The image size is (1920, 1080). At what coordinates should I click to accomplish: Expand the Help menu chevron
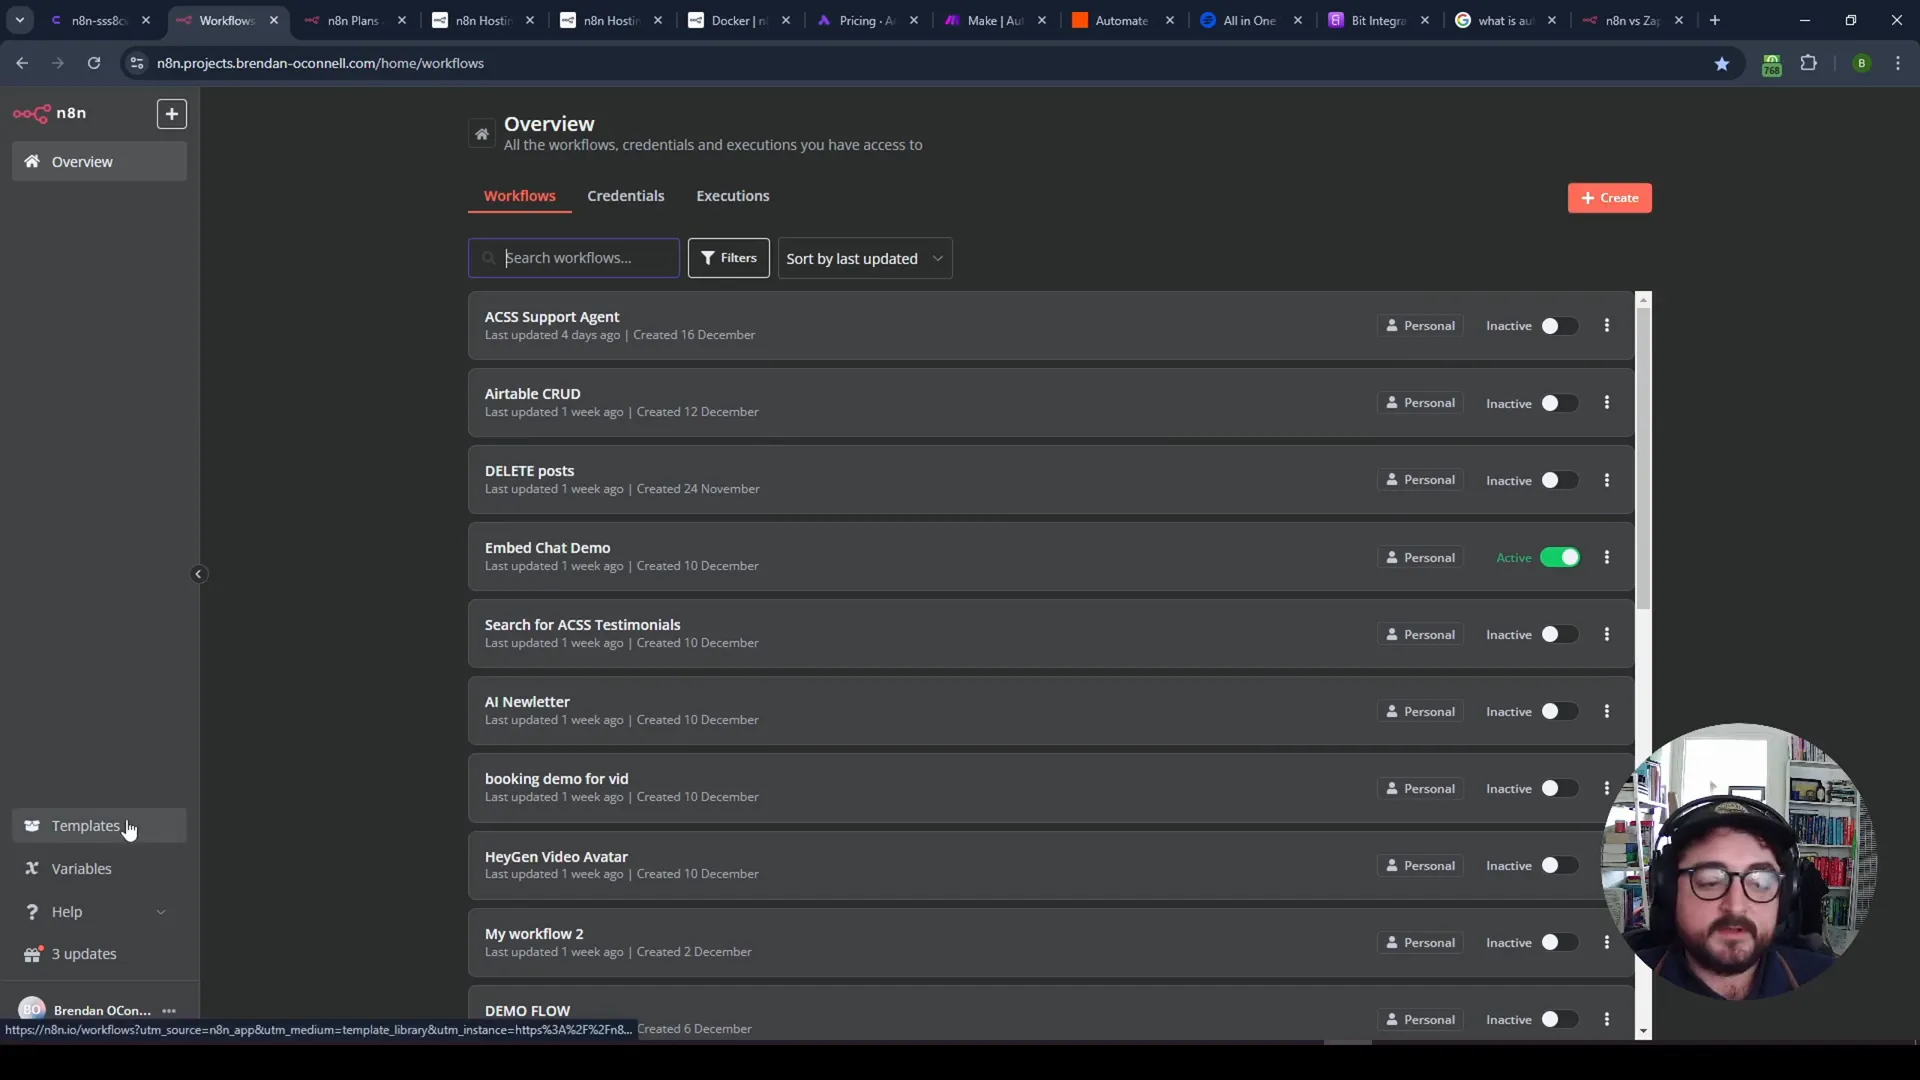(161, 912)
